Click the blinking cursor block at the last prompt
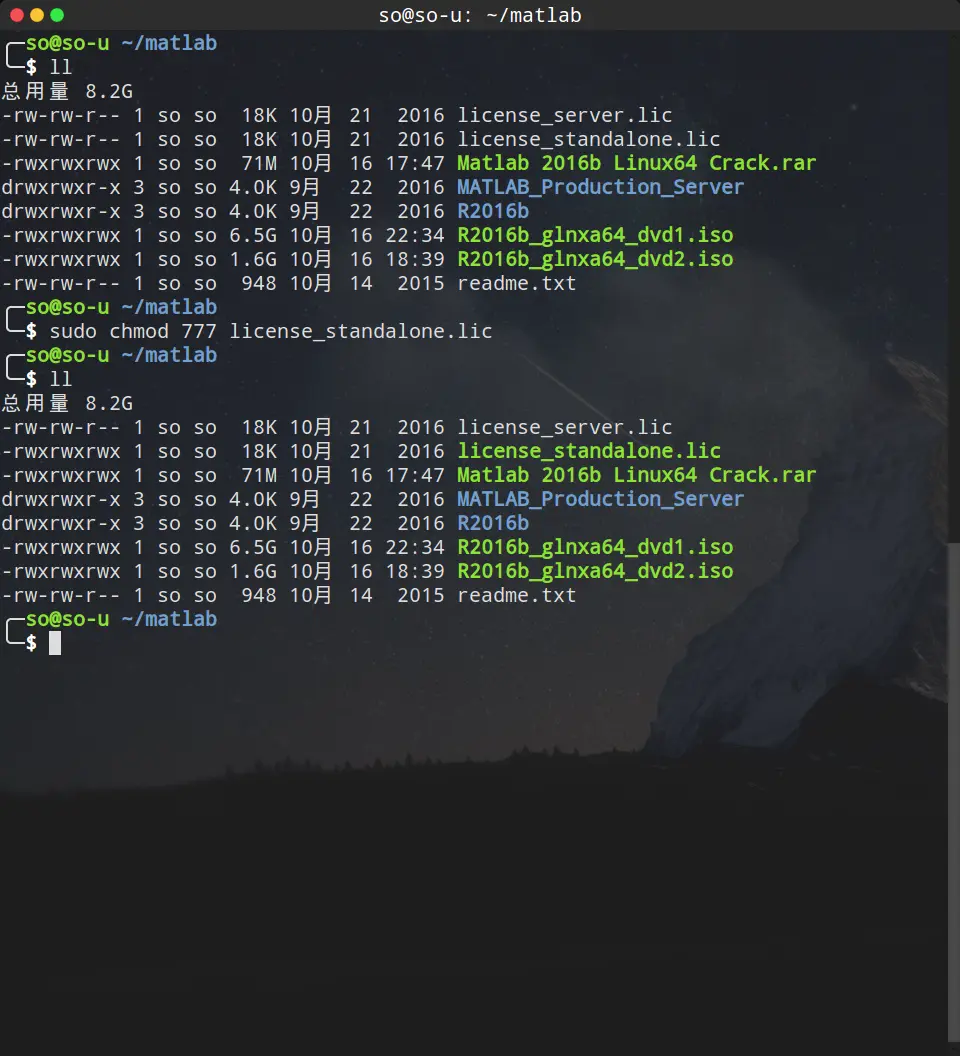 click(x=55, y=643)
